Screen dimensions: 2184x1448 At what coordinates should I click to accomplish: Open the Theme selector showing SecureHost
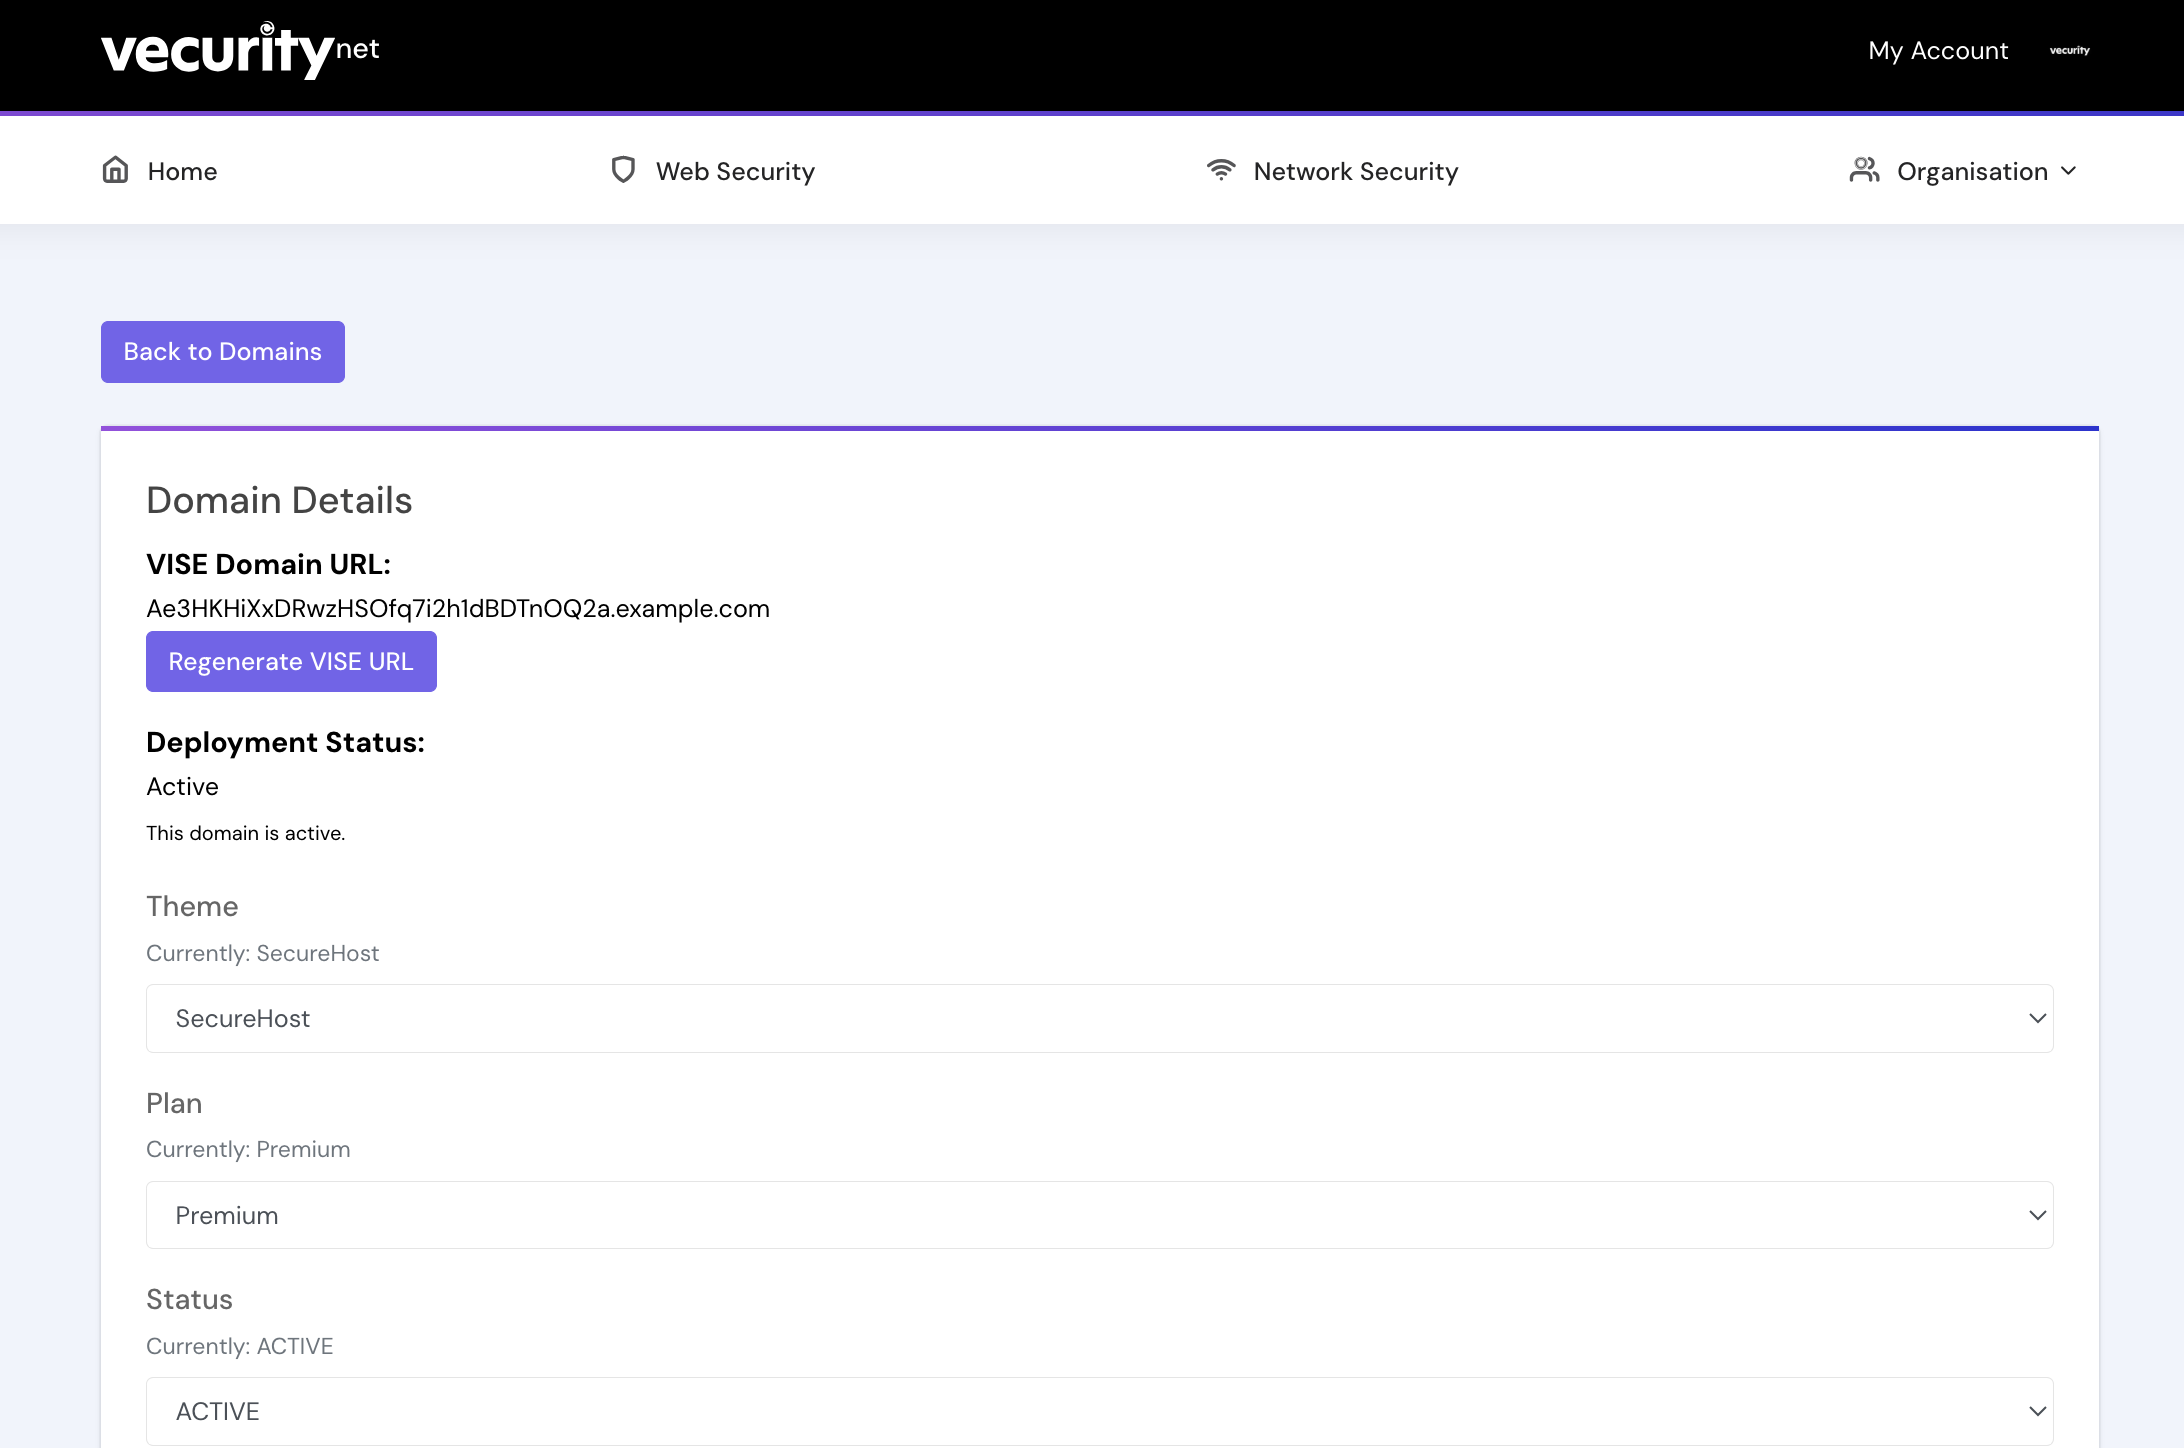[x=1100, y=1018]
